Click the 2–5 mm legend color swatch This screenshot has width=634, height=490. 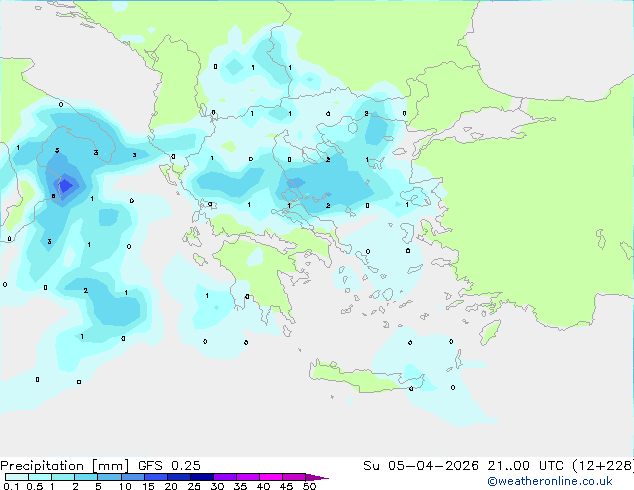coord(86,477)
